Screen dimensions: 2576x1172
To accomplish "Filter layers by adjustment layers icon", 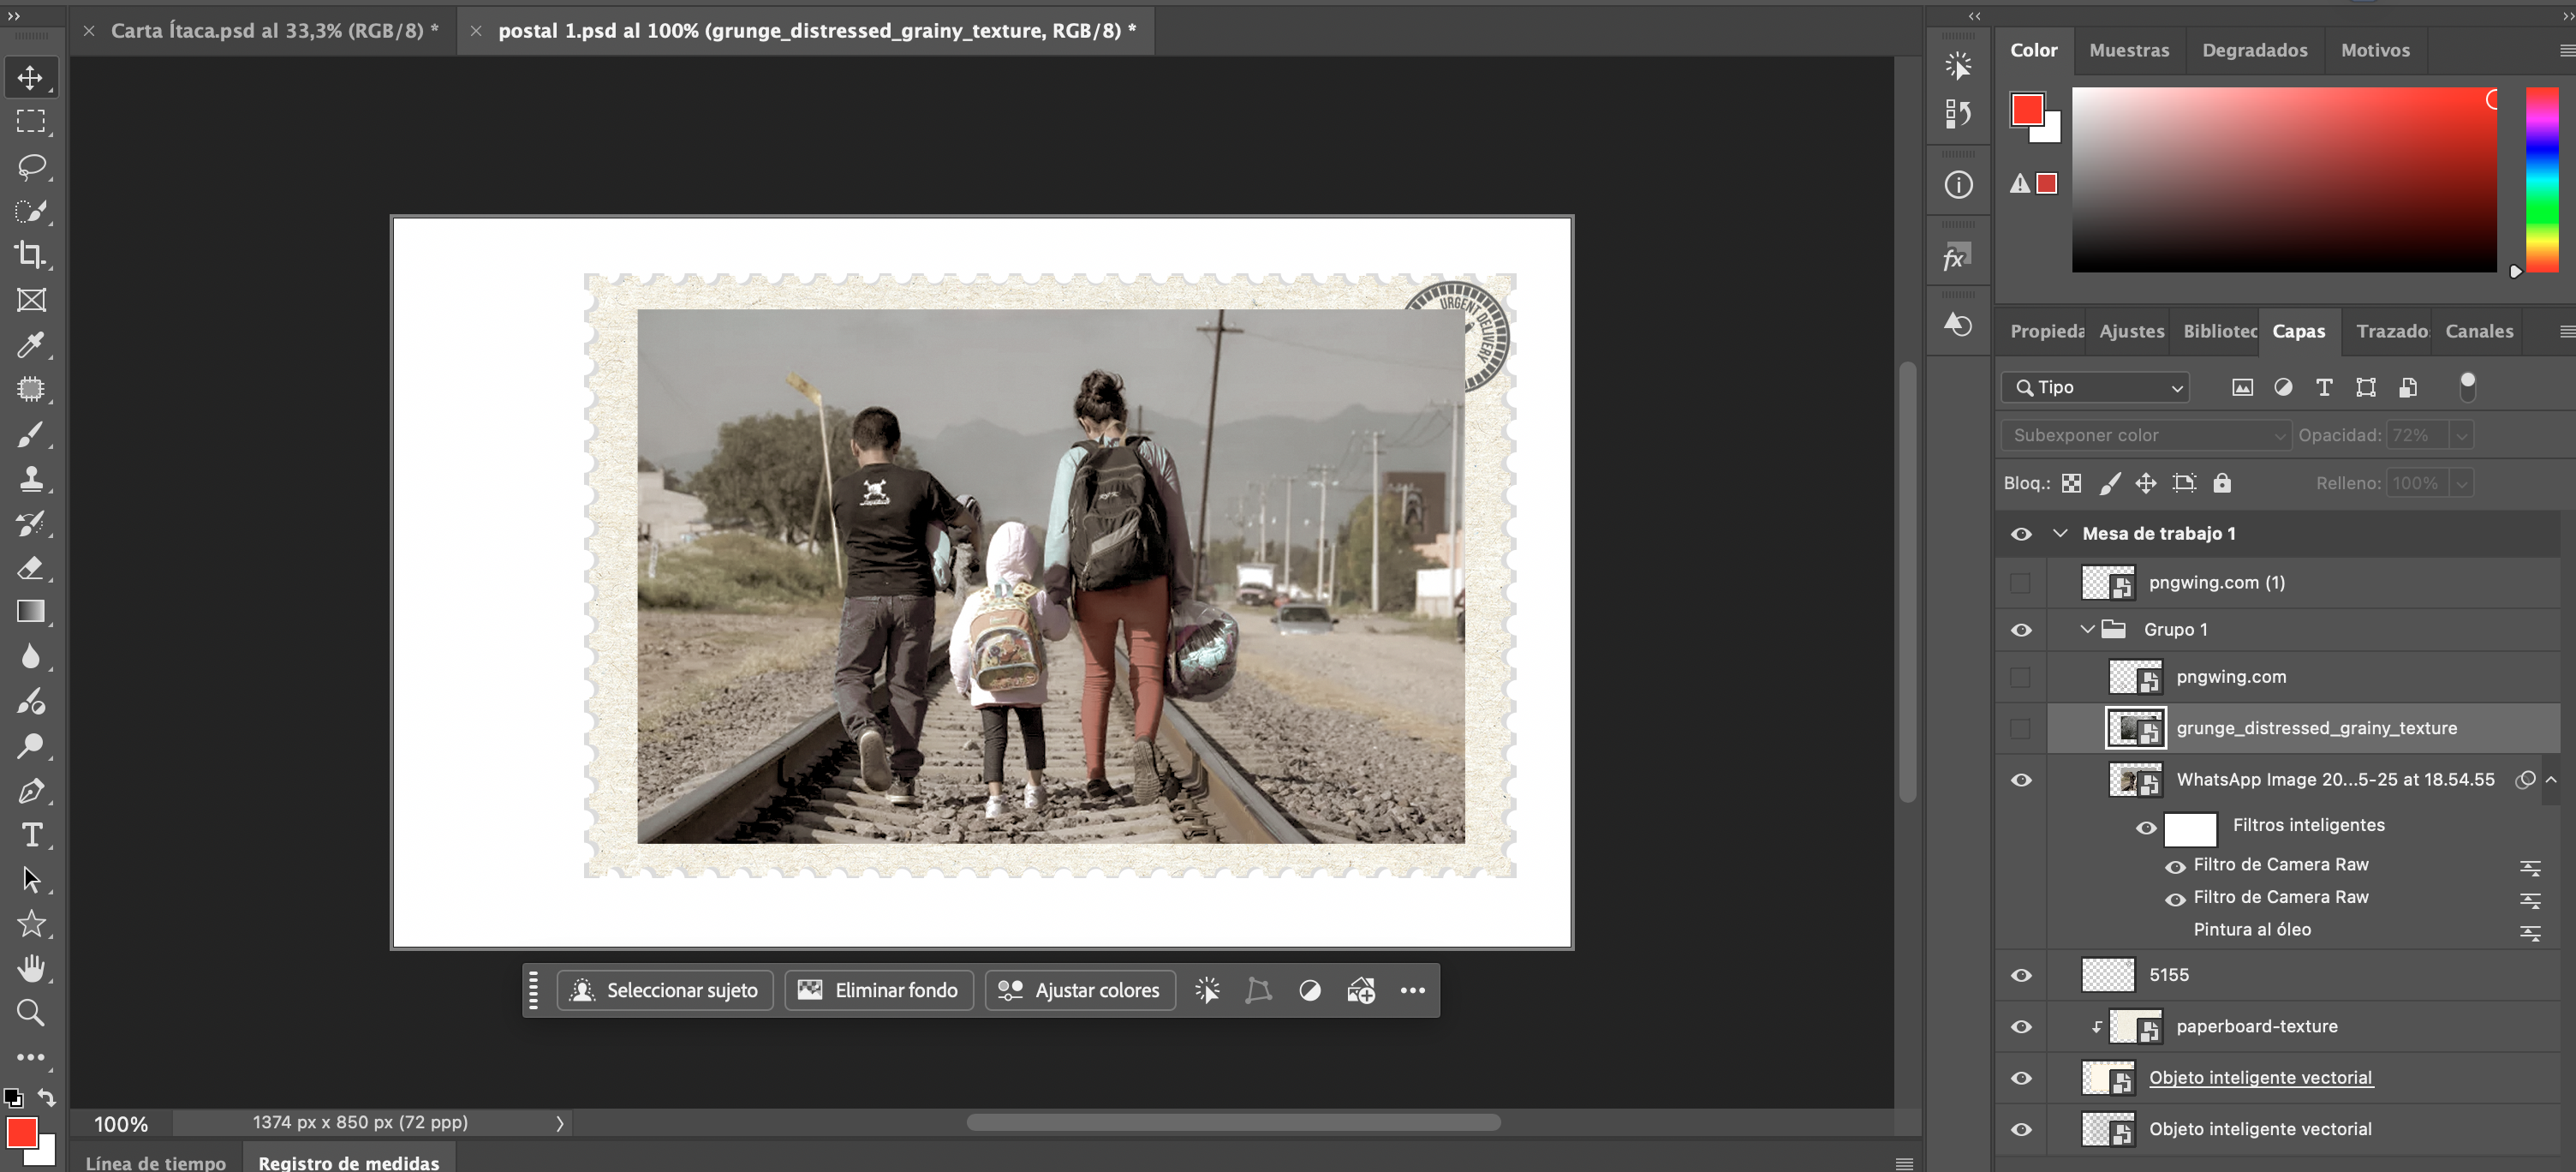I will (x=2283, y=388).
